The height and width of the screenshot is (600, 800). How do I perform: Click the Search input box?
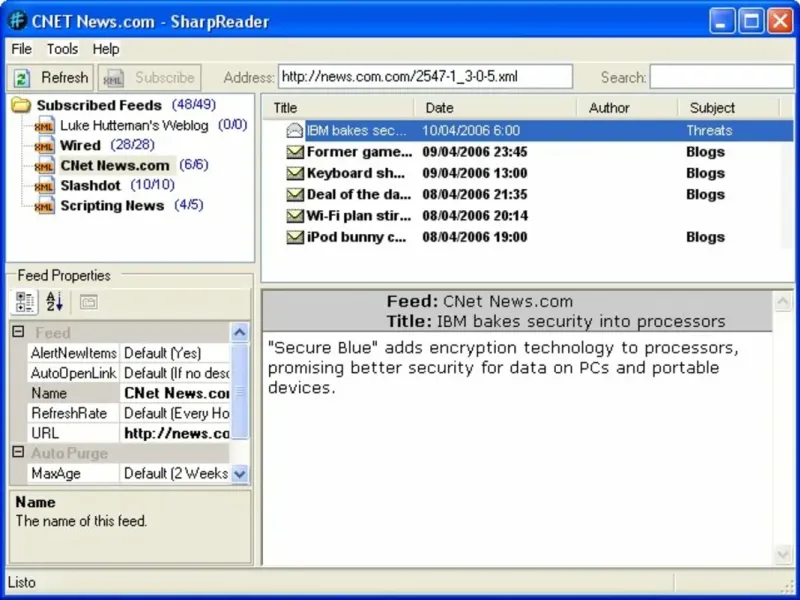(721, 77)
